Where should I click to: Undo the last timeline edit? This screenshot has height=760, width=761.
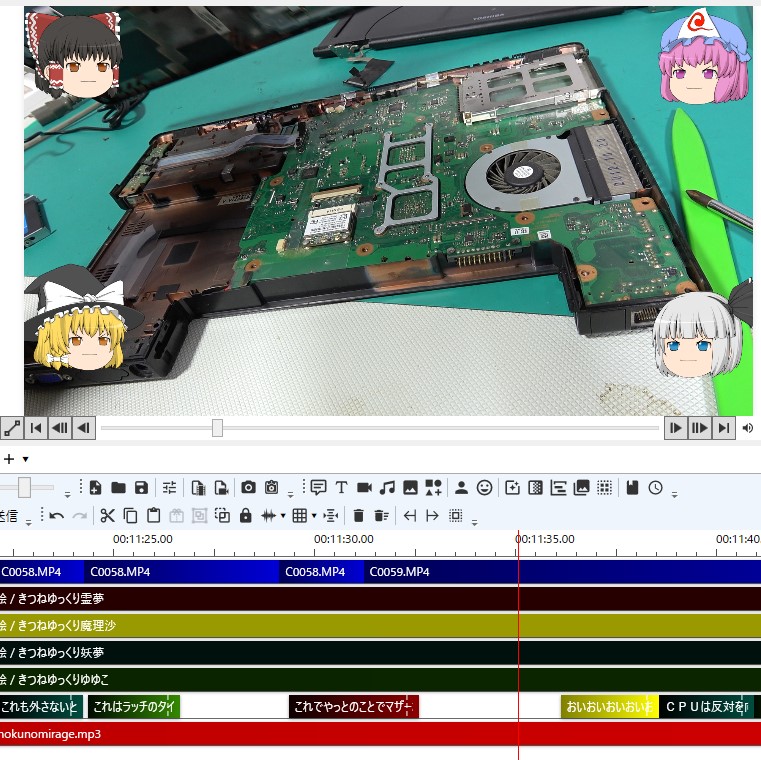click(56, 515)
